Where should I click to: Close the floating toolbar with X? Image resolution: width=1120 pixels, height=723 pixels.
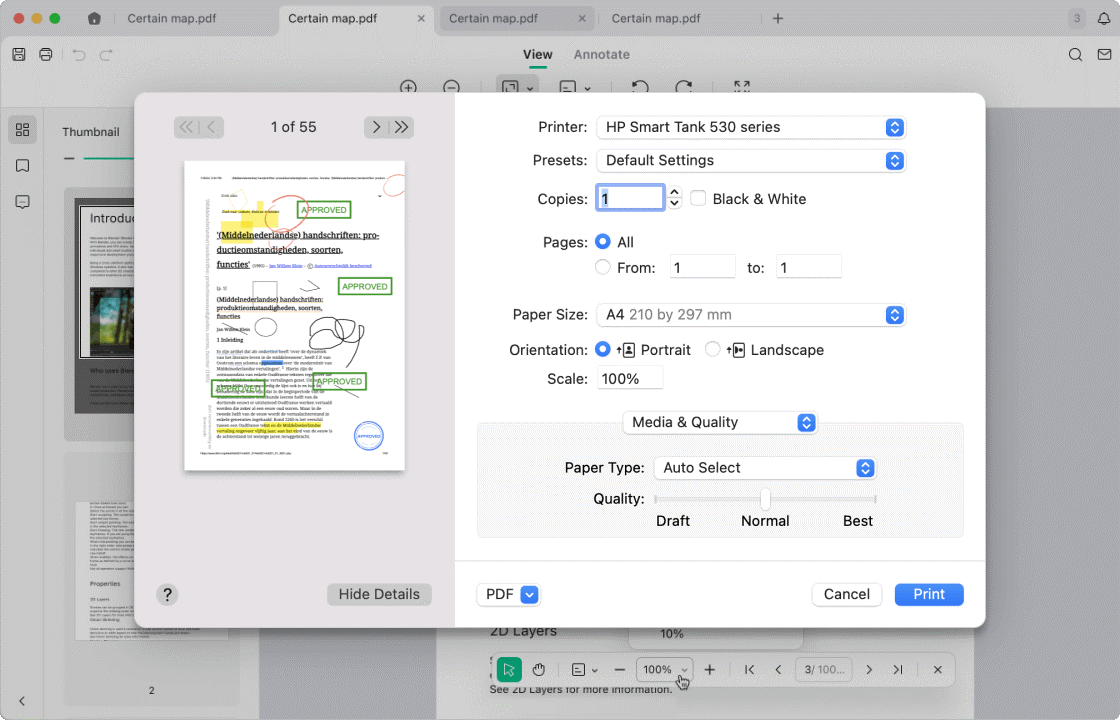[938, 669]
